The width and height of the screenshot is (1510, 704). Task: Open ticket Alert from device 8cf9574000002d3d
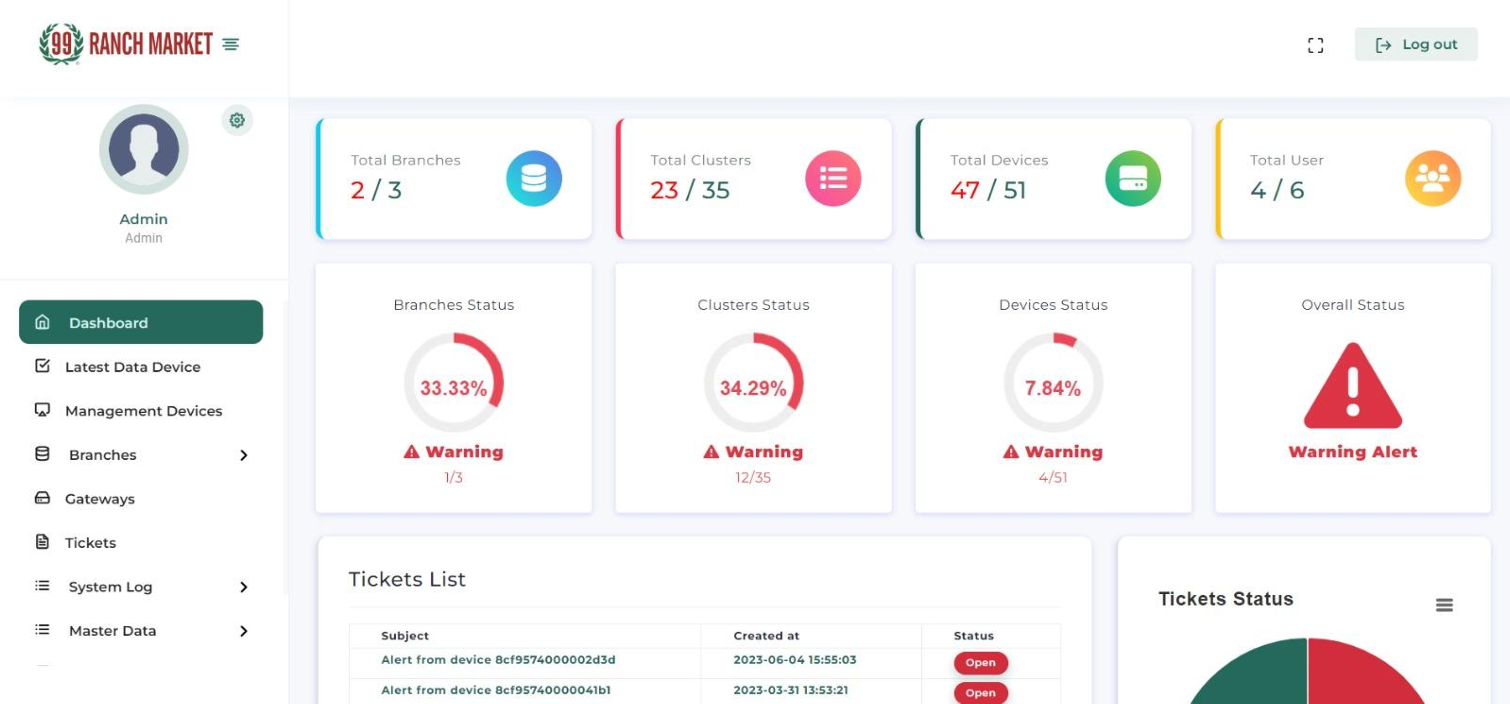point(498,660)
